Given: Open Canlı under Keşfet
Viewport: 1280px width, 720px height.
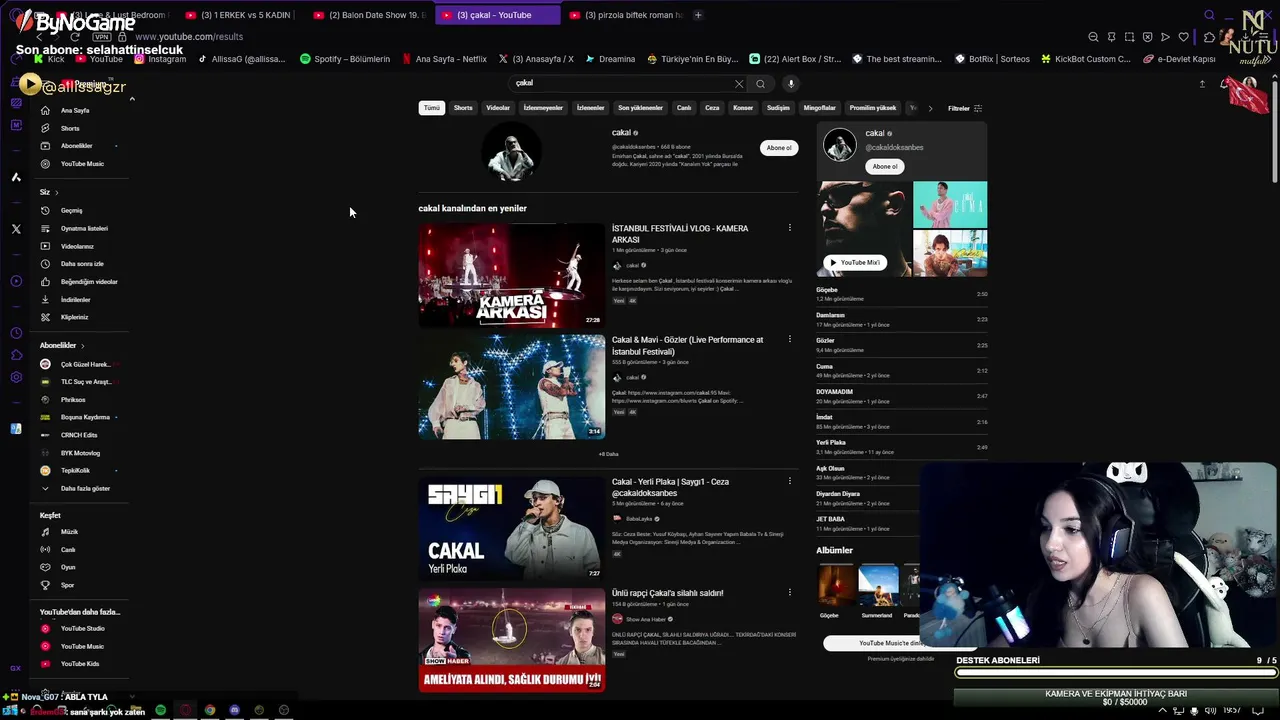Looking at the screenshot, I should (x=68, y=550).
